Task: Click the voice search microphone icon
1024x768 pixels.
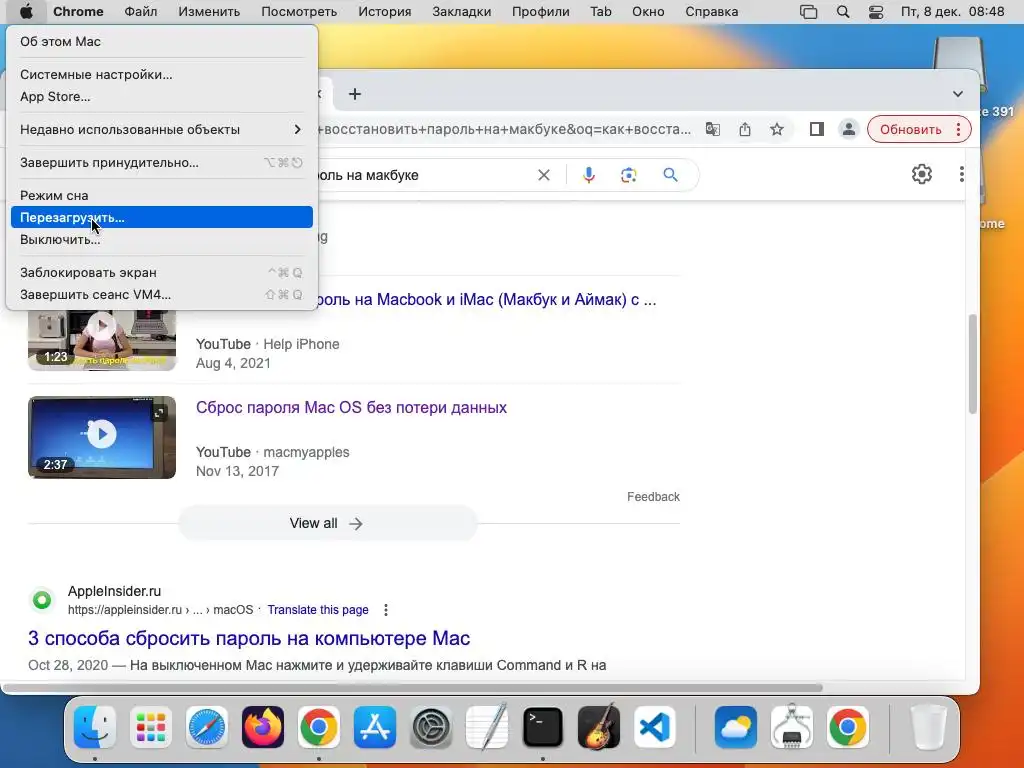Action: point(588,175)
